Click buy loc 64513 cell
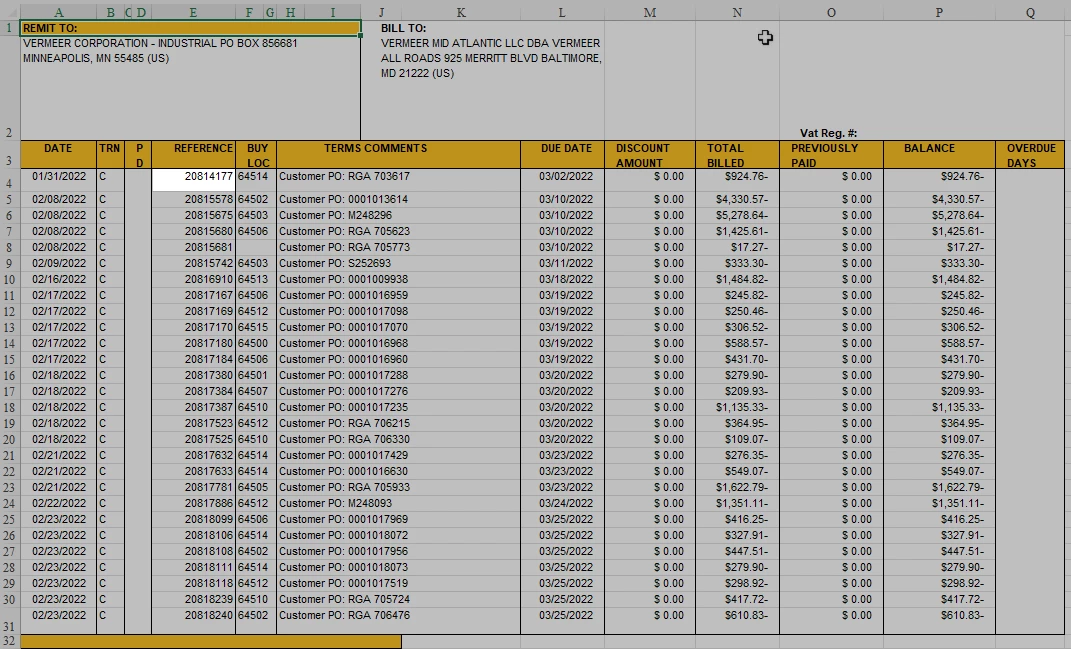1071x649 pixels. (x=256, y=279)
